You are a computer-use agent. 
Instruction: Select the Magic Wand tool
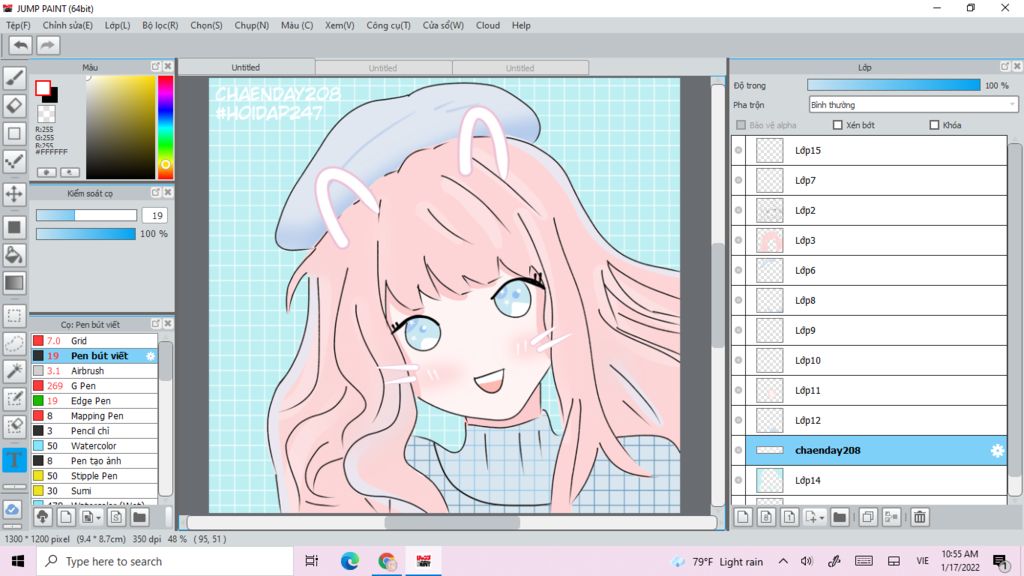14,371
